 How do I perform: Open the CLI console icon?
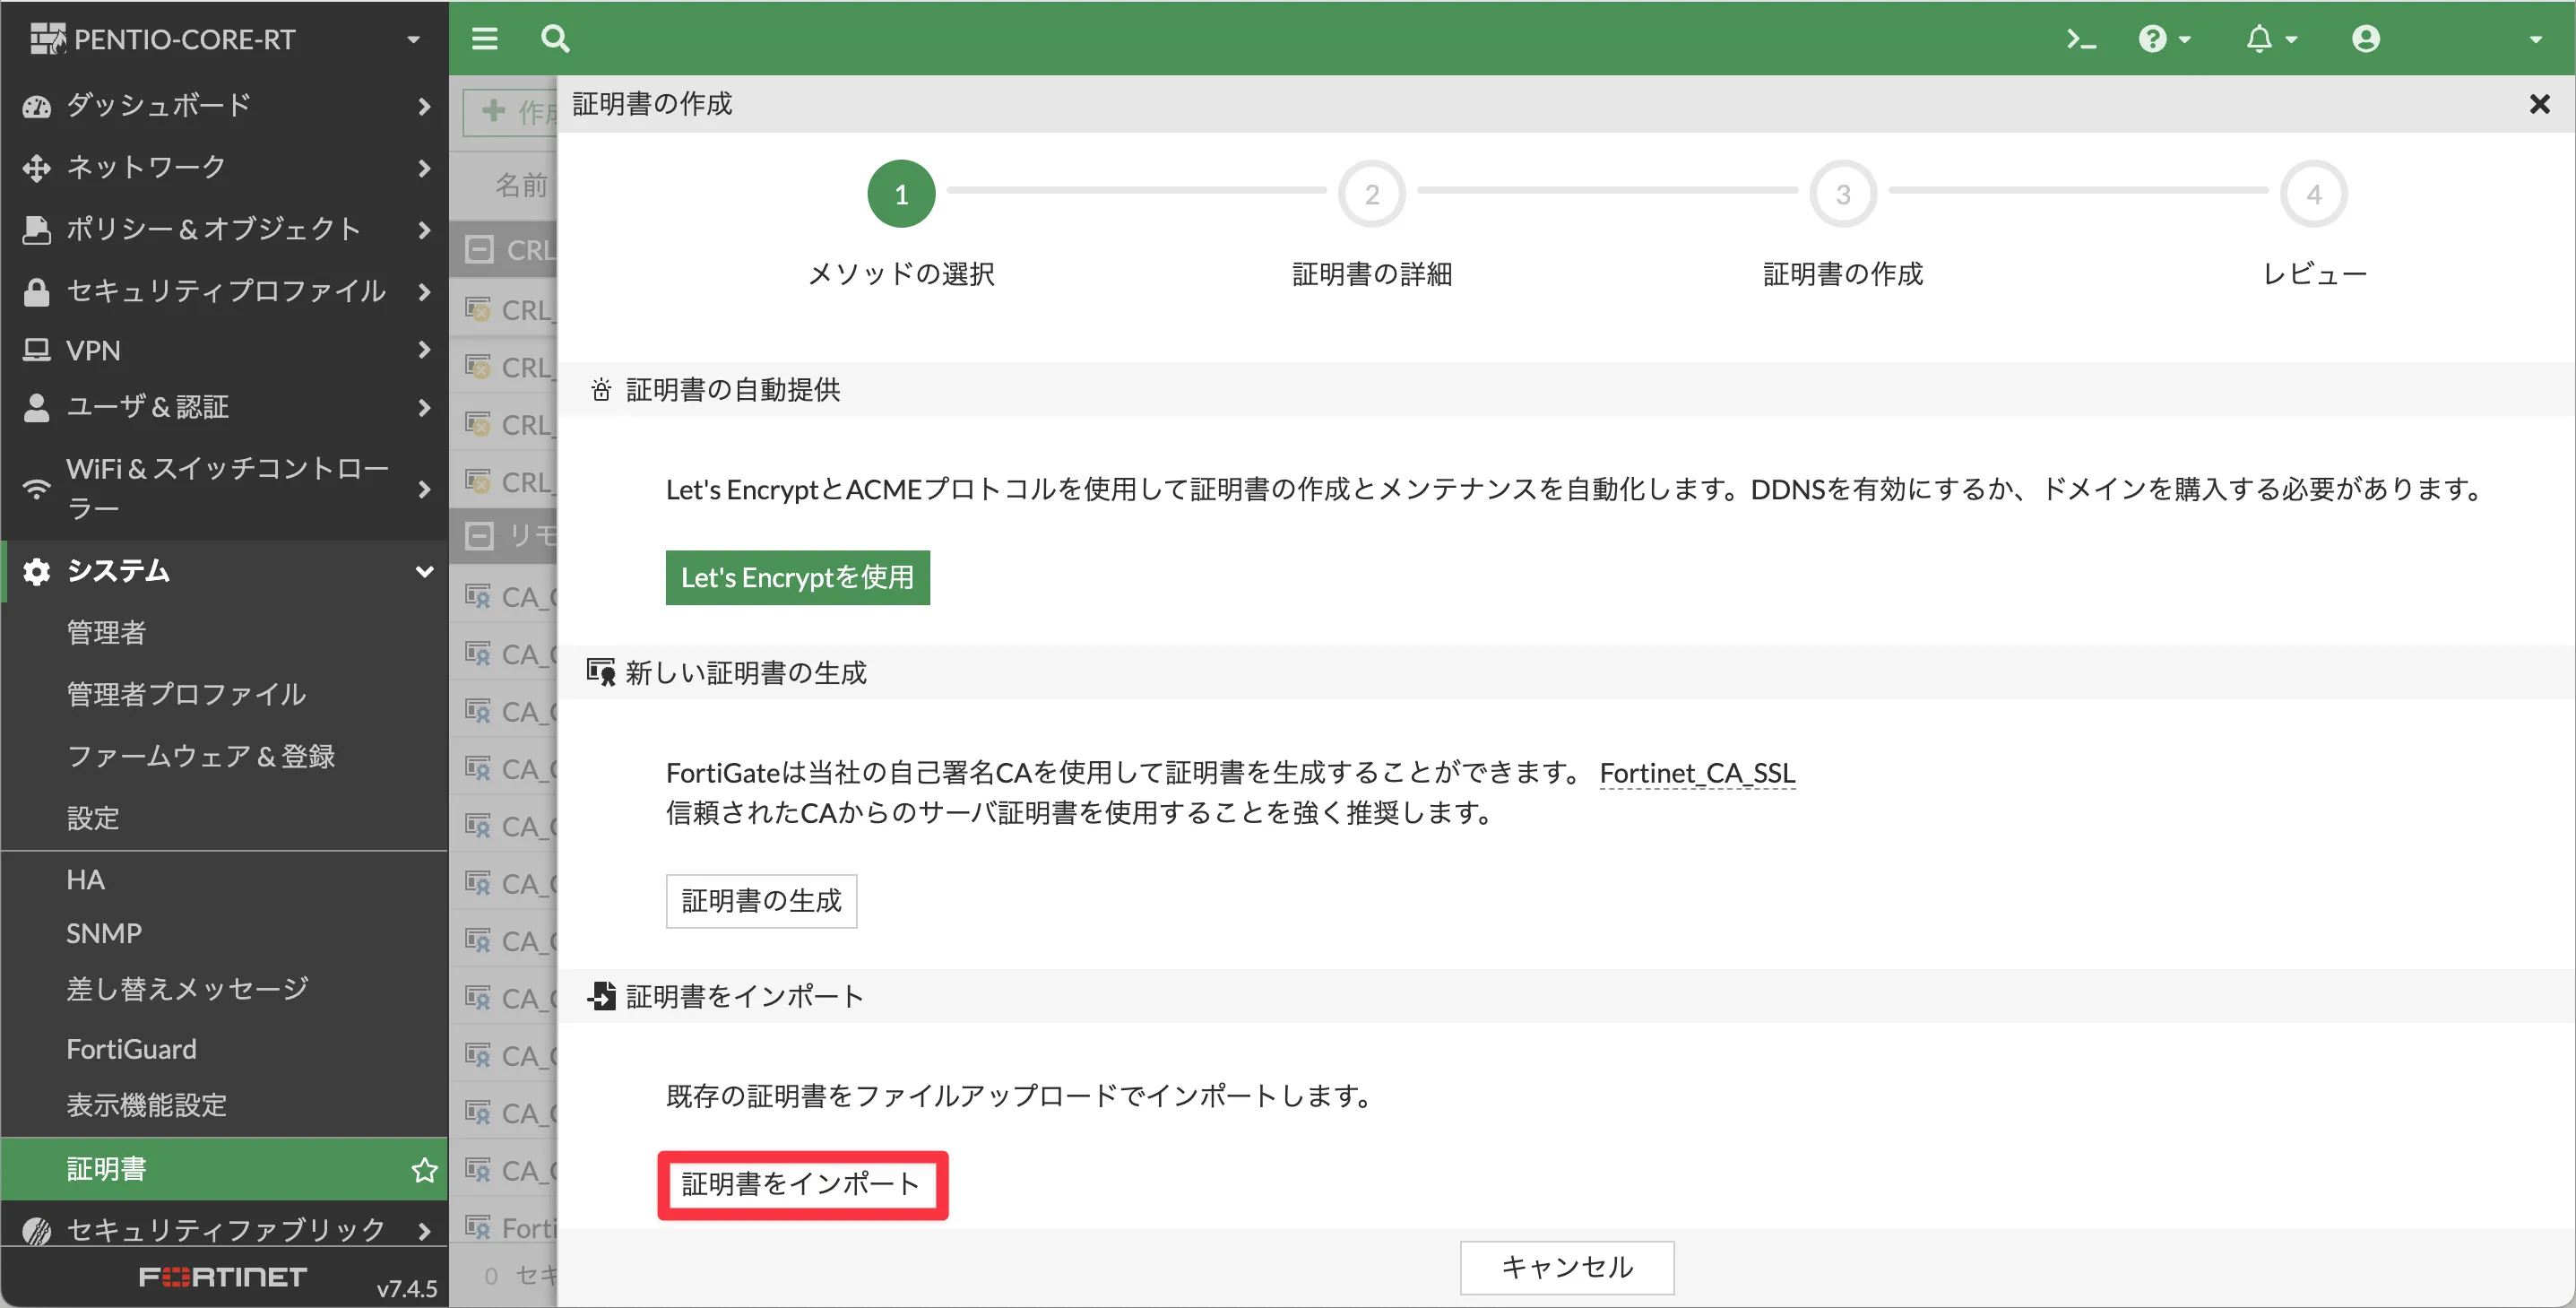(x=2082, y=39)
